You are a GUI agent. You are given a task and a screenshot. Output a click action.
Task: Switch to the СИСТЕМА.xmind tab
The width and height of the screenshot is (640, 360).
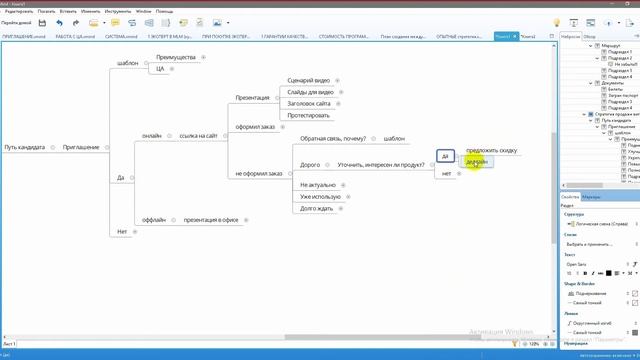[121, 36]
